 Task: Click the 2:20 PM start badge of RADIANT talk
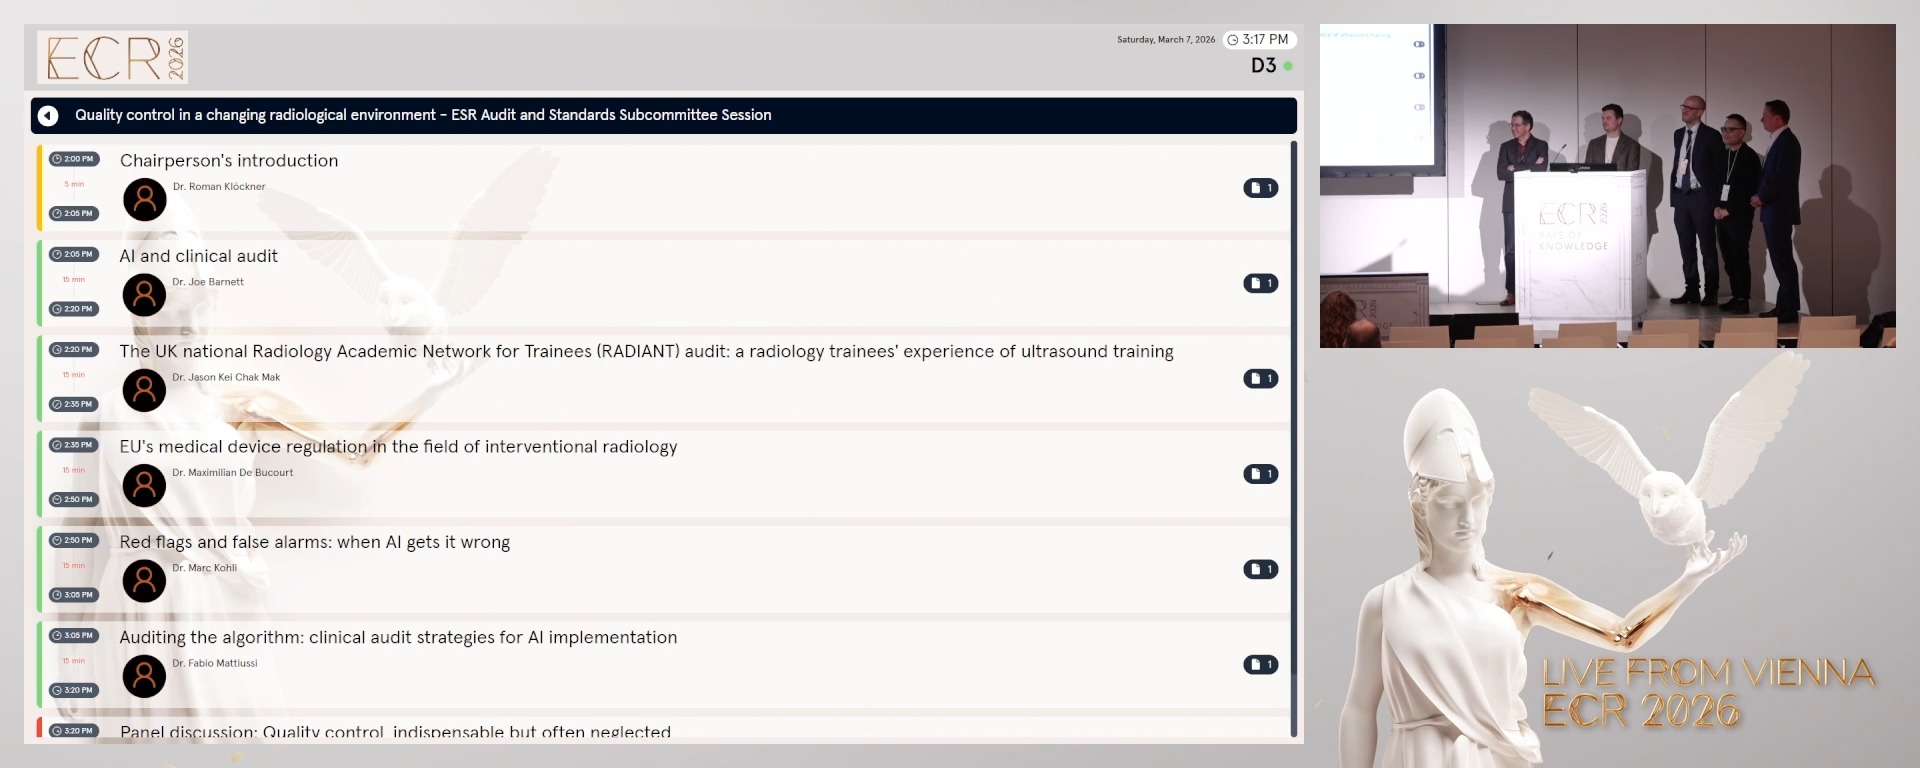point(73,350)
